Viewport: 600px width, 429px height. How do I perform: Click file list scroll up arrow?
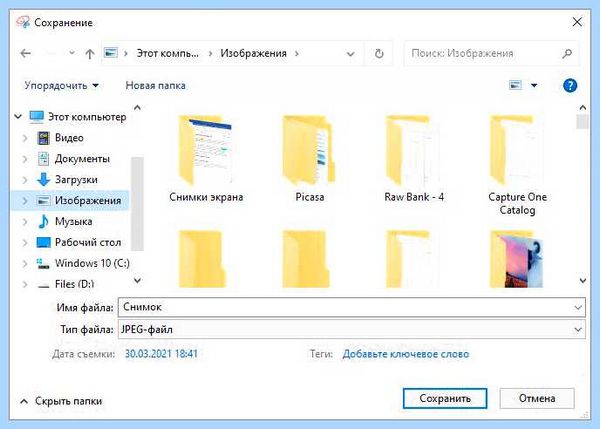point(583,108)
